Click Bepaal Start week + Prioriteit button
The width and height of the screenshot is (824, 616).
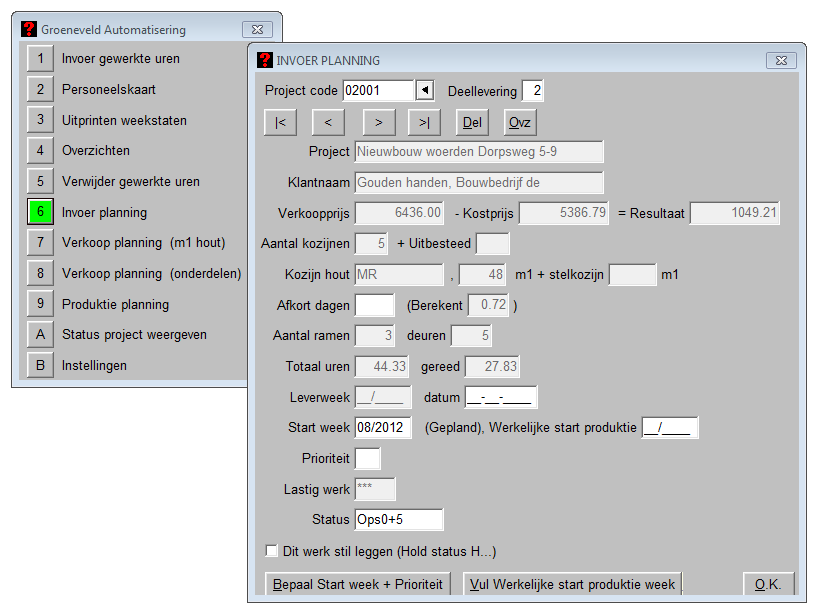(x=358, y=584)
